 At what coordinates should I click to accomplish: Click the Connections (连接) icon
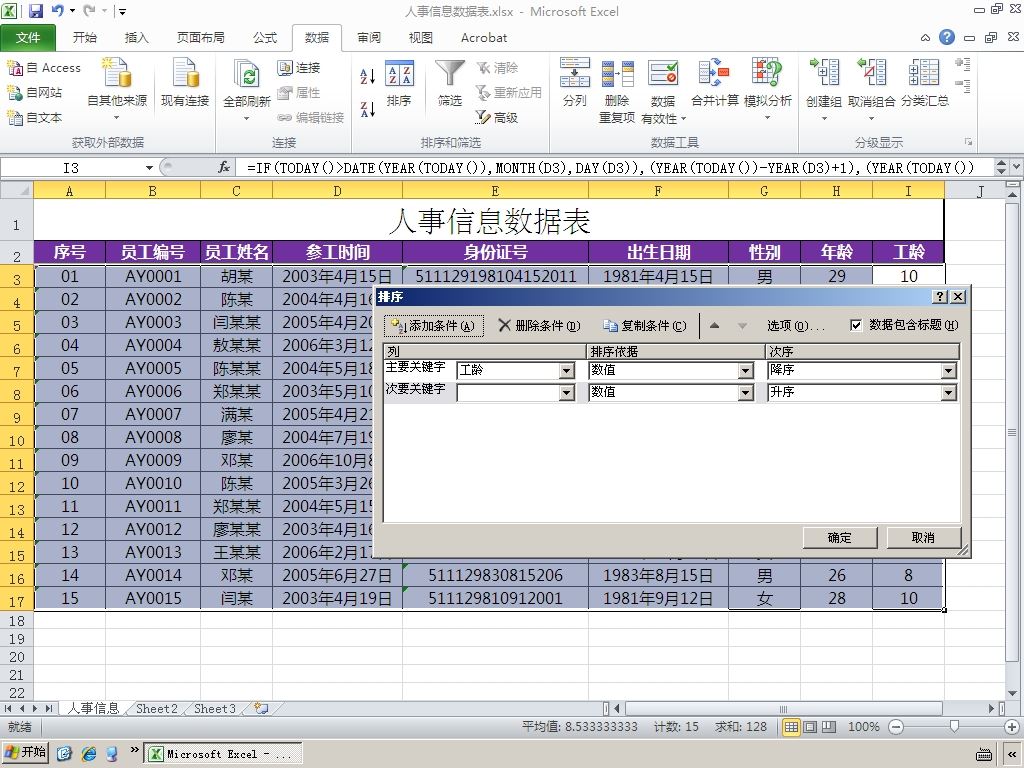click(299, 68)
